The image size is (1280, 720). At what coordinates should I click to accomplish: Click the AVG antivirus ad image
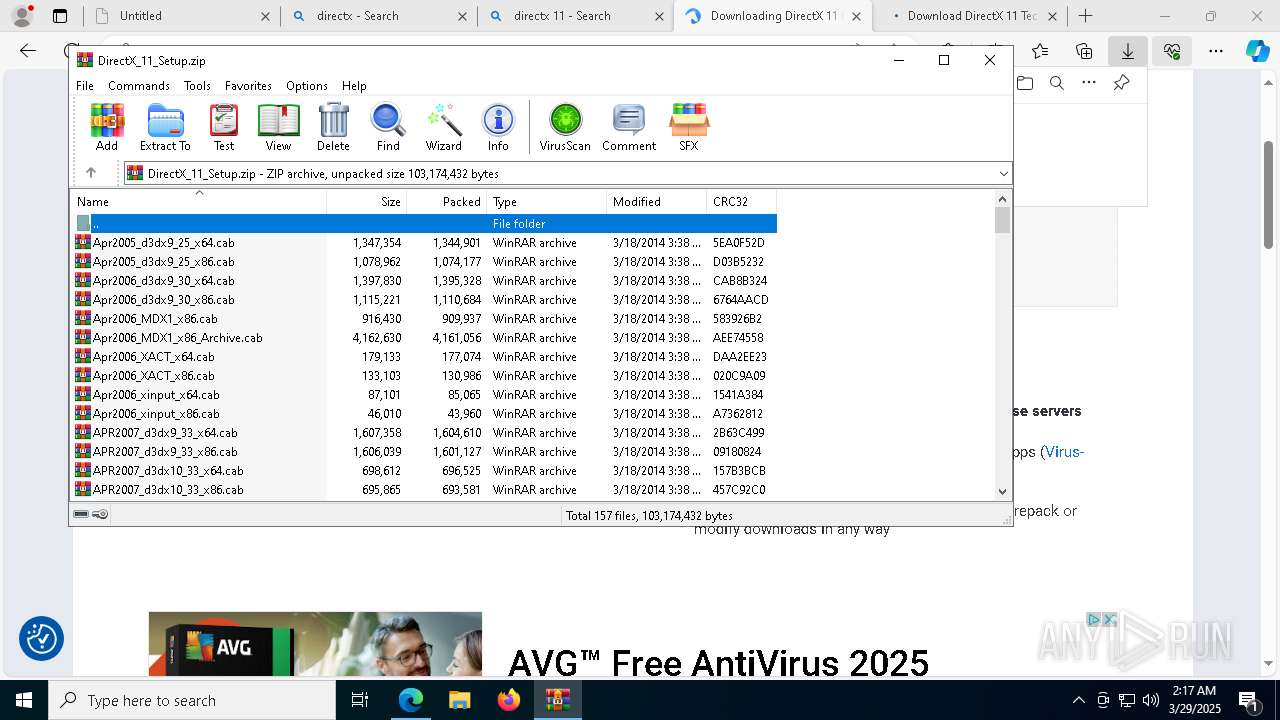point(315,645)
